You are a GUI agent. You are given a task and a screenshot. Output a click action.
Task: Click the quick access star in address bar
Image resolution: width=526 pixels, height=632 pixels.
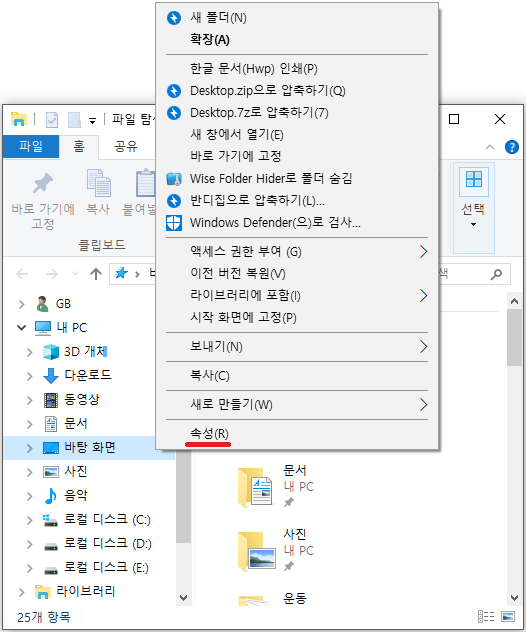(121, 274)
